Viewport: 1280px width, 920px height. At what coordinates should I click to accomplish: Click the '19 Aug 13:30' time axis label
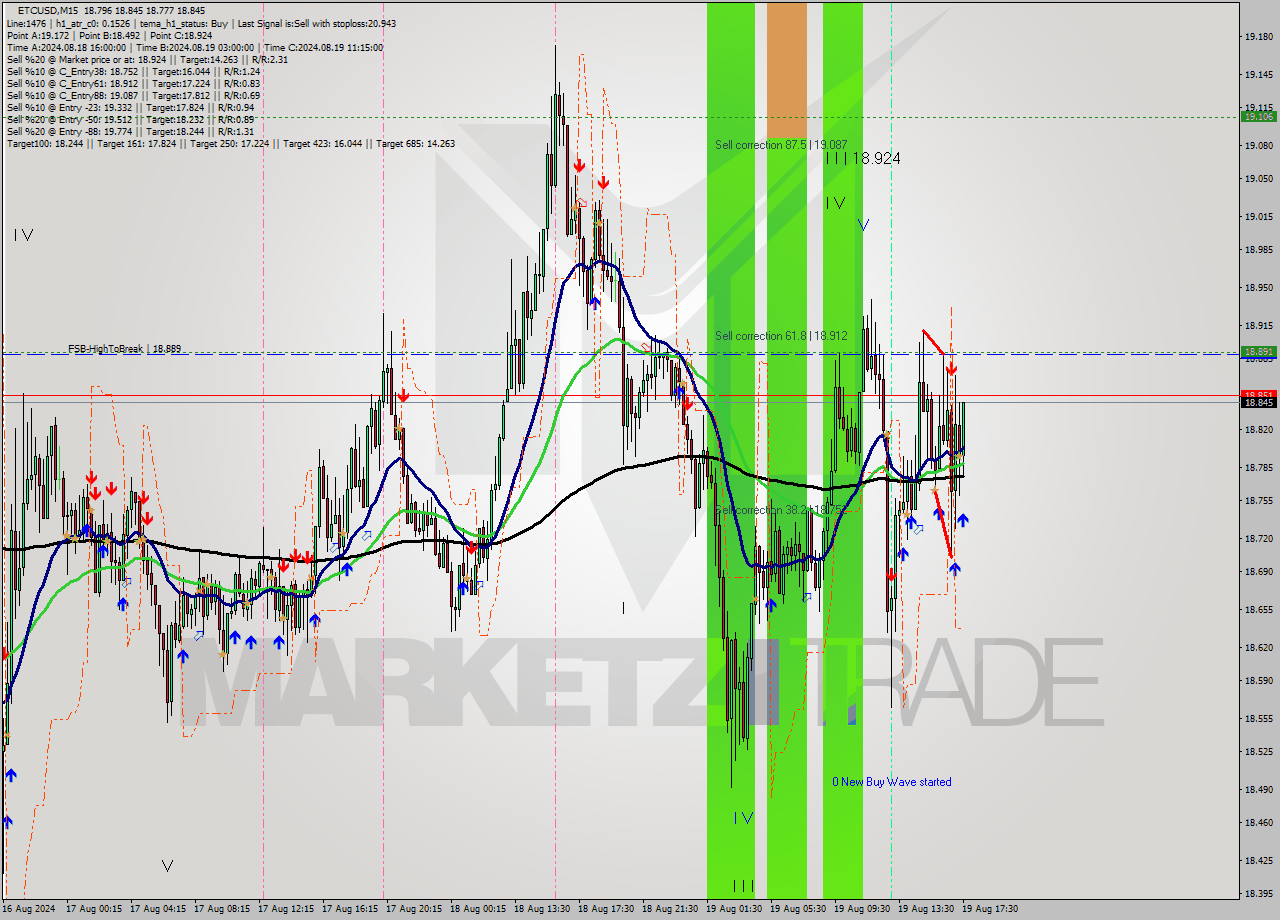[926, 909]
